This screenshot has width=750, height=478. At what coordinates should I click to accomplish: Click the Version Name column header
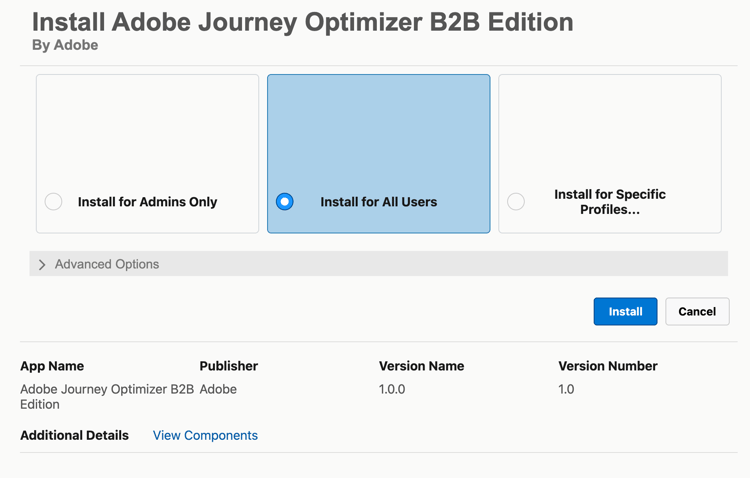point(421,366)
